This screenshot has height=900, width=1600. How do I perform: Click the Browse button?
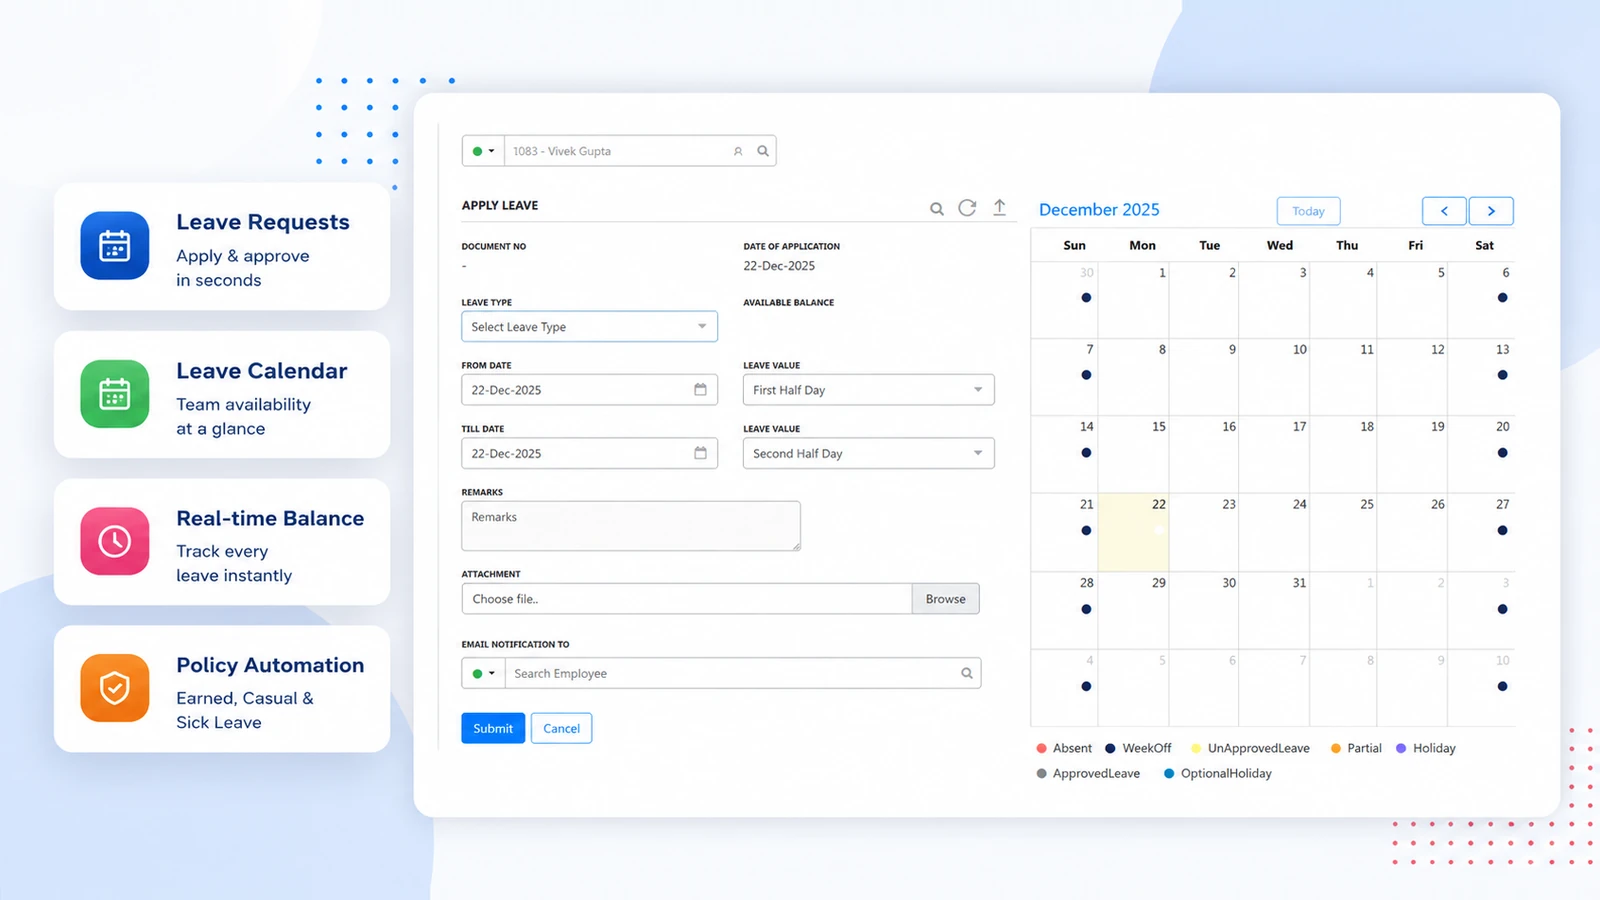pyautogui.click(x=945, y=599)
